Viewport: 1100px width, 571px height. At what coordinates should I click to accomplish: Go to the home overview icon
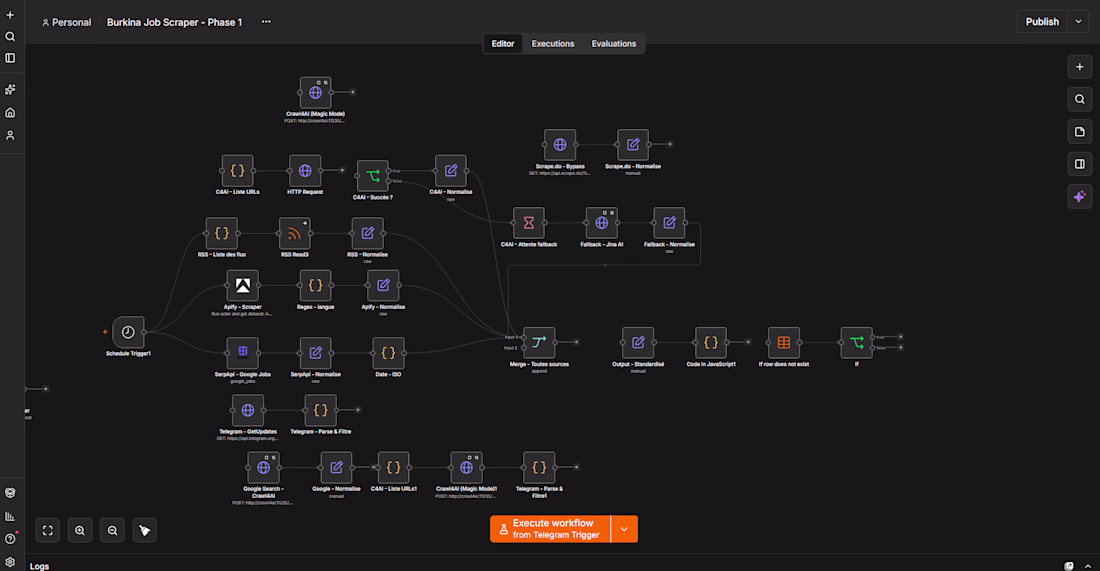point(10,112)
